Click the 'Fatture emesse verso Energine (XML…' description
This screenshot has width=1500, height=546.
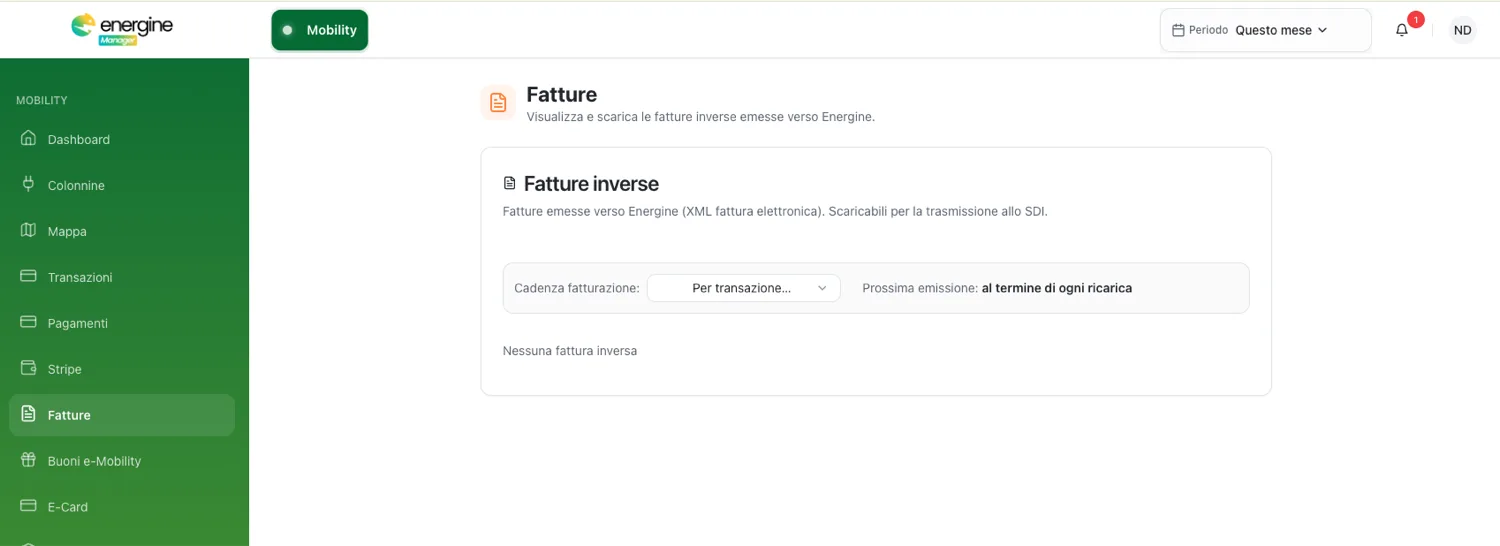pyautogui.click(x=775, y=212)
